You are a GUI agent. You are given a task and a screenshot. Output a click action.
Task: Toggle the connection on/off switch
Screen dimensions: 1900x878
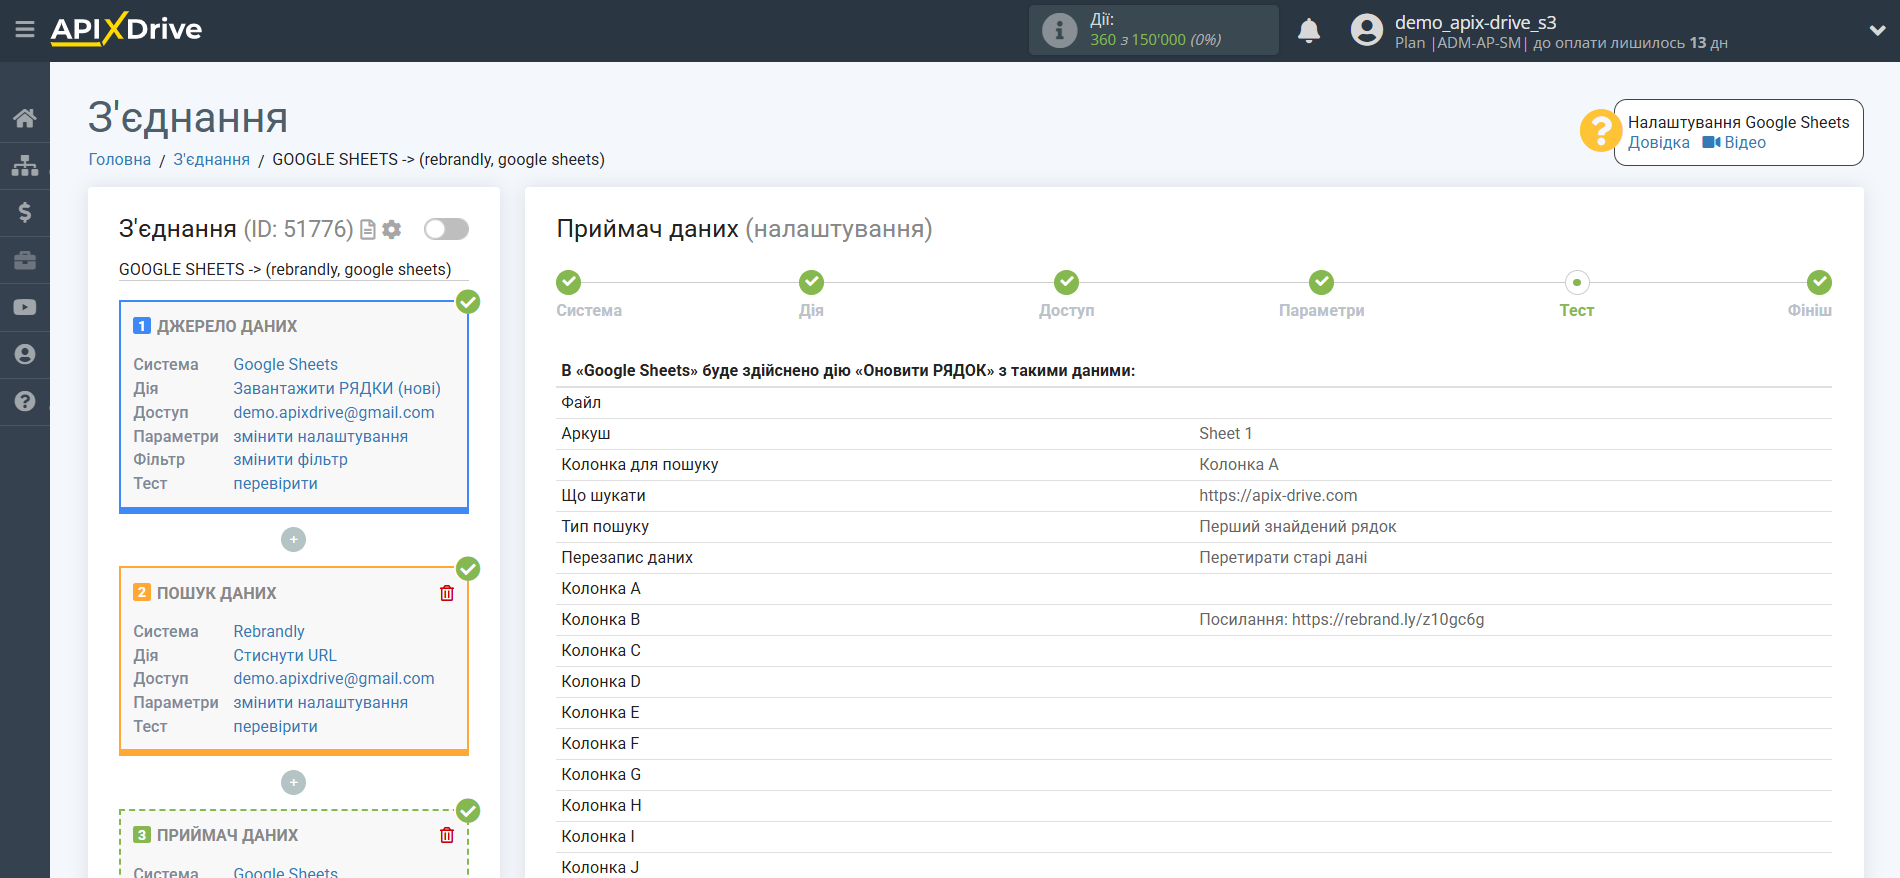(x=446, y=229)
